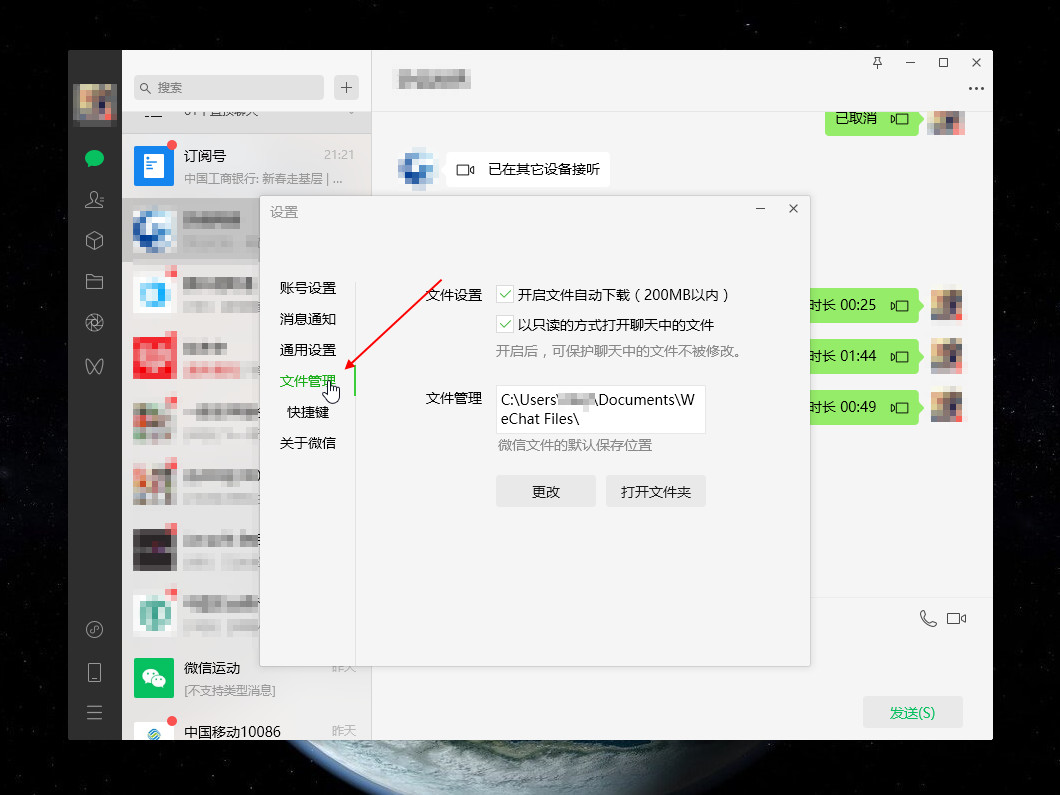Select 消息通知 in settings menu

(308, 319)
